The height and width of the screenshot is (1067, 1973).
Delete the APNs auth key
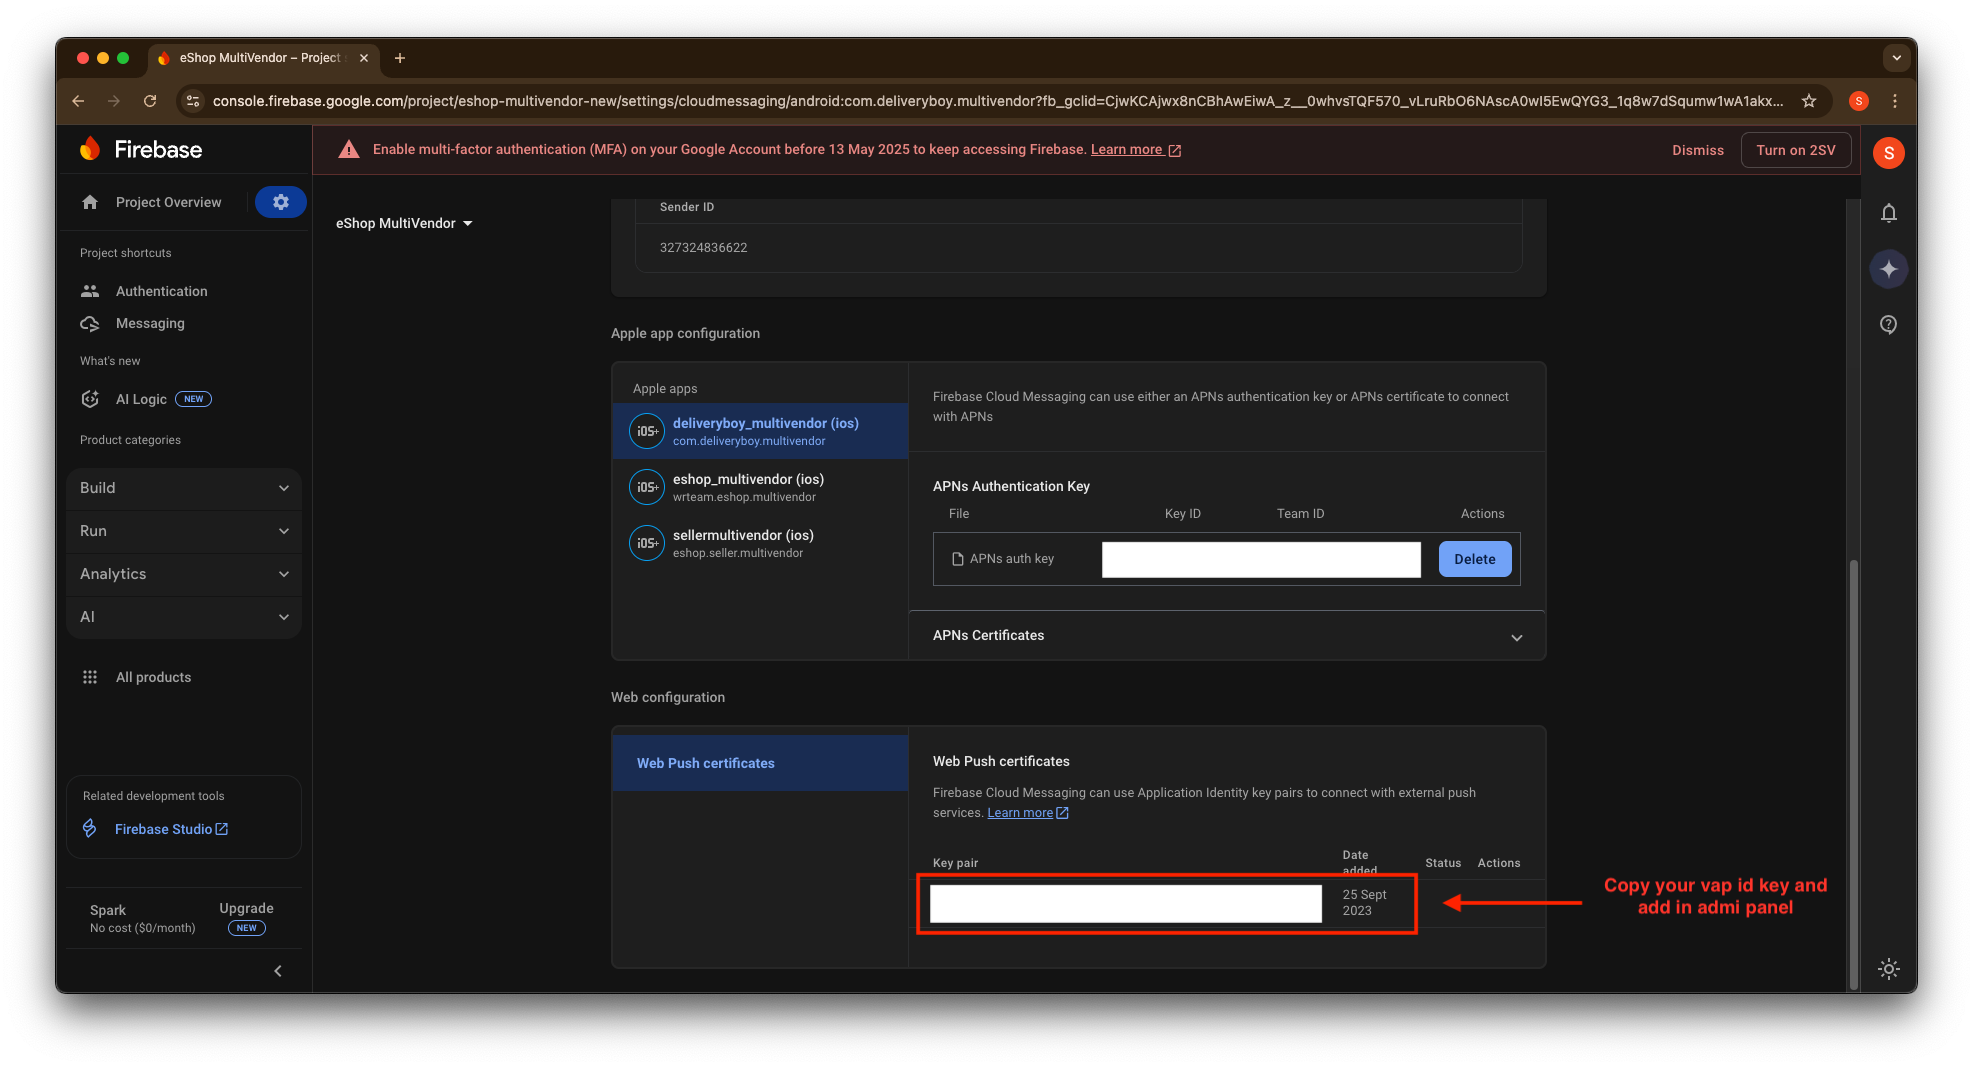click(x=1474, y=559)
